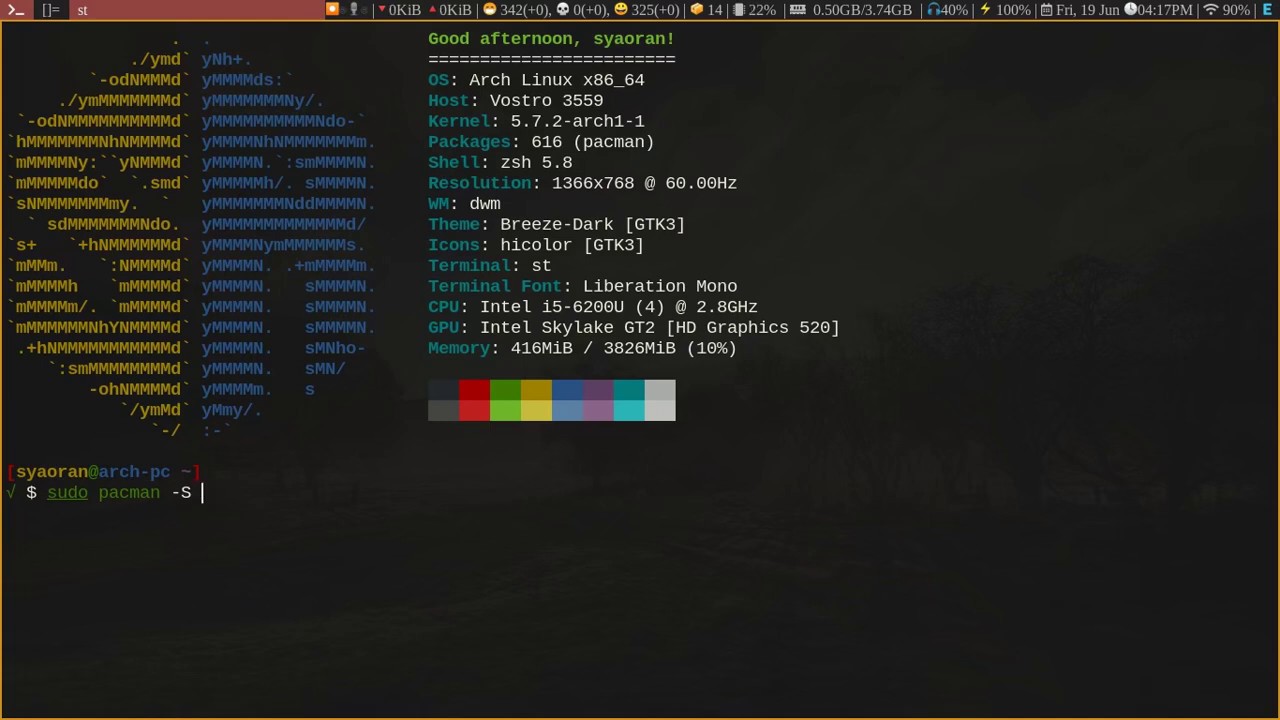Viewport: 1280px width, 720px height.
Task: Click the Fri, 19 Jun date text
Action: click(x=1088, y=10)
